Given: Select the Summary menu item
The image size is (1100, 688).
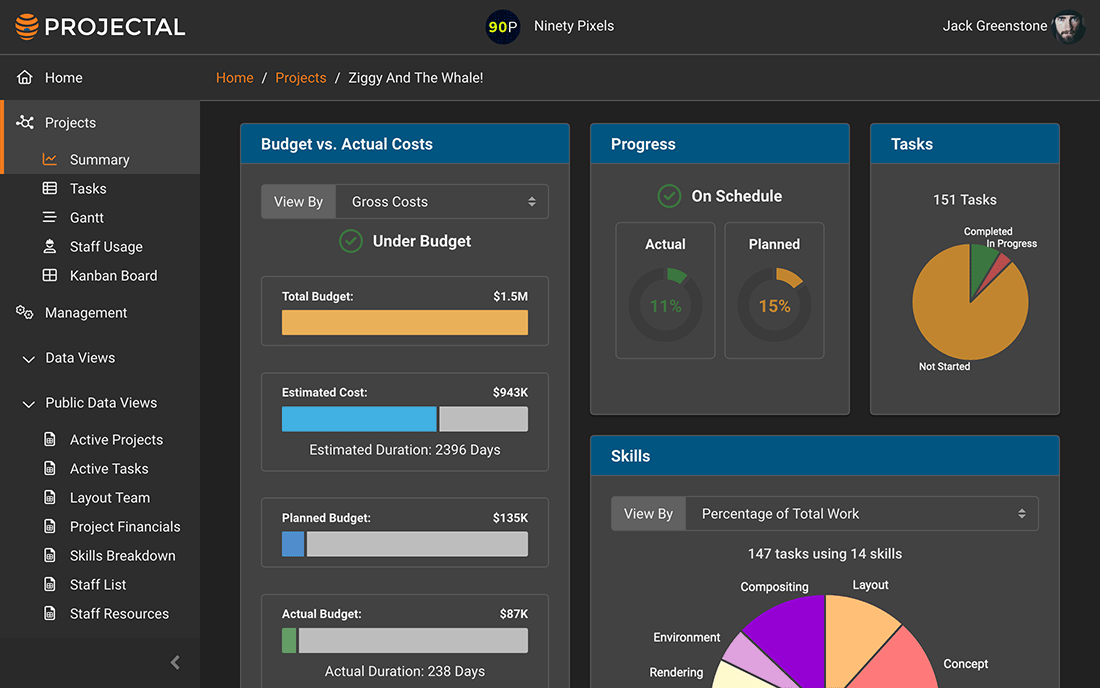Looking at the screenshot, I should [100, 159].
